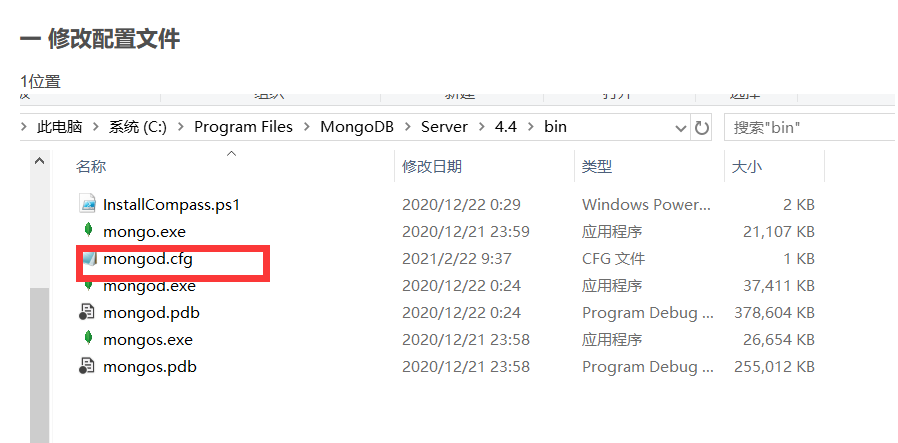898x443 pixels.
Task: Select the mongod.exe file name
Action: click(149, 286)
